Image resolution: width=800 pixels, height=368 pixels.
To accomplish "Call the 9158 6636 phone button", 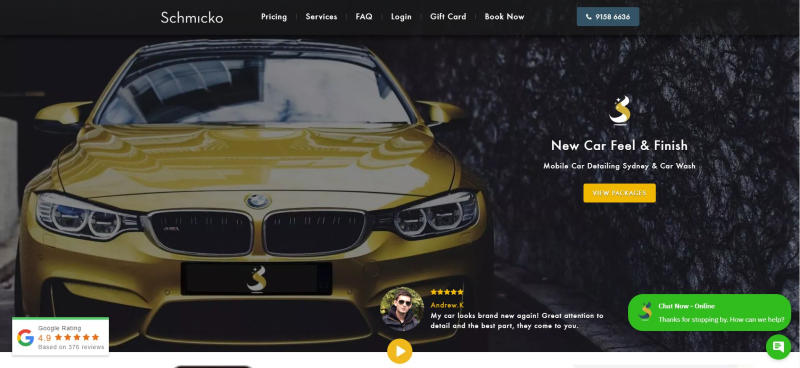I will [608, 17].
